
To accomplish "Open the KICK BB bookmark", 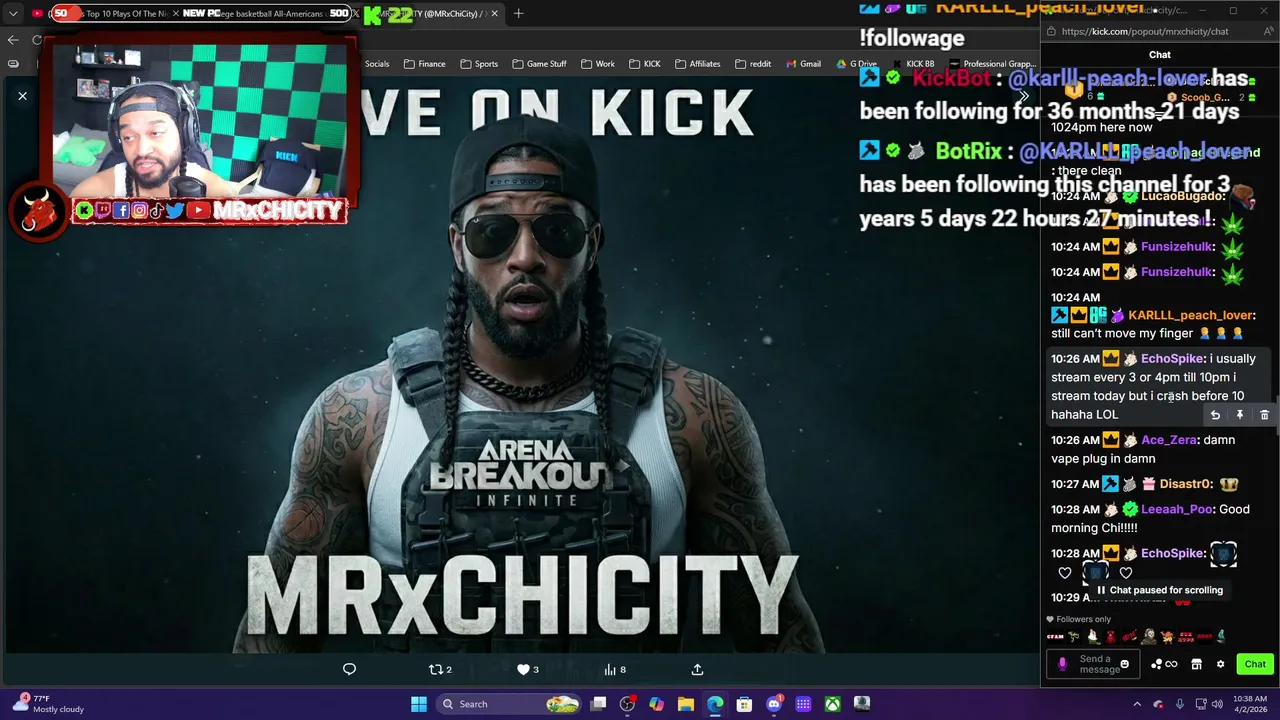I will (912, 64).
